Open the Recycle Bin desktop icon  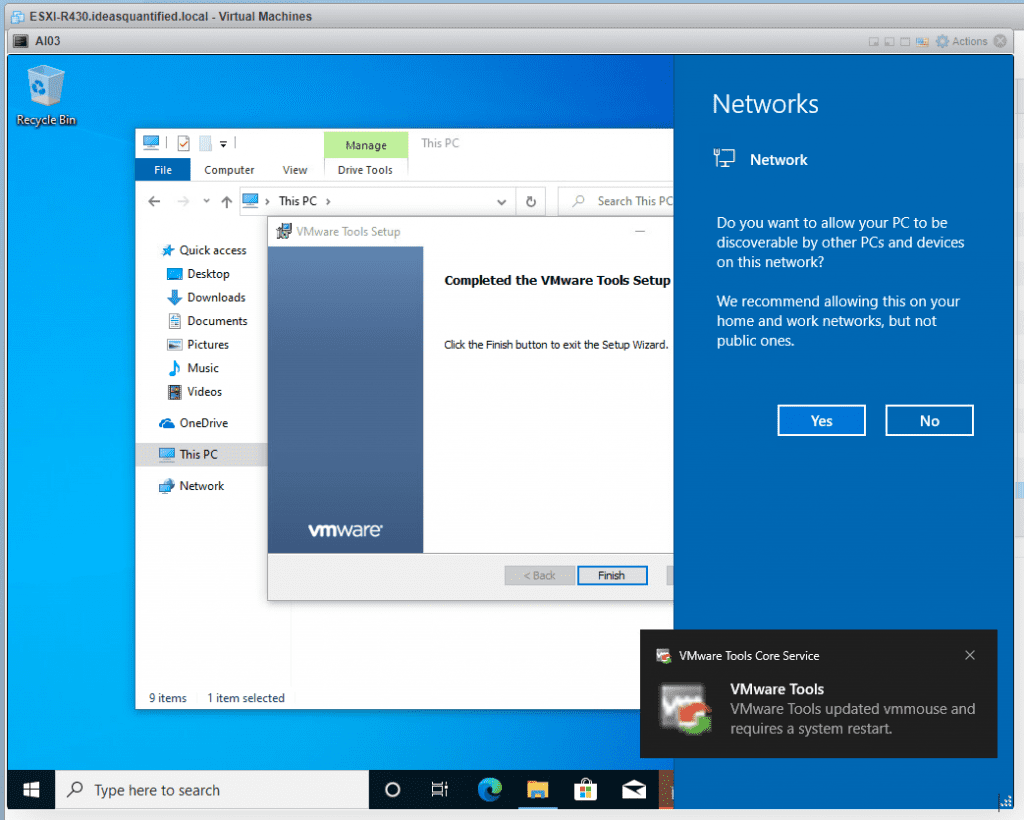click(46, 95)
